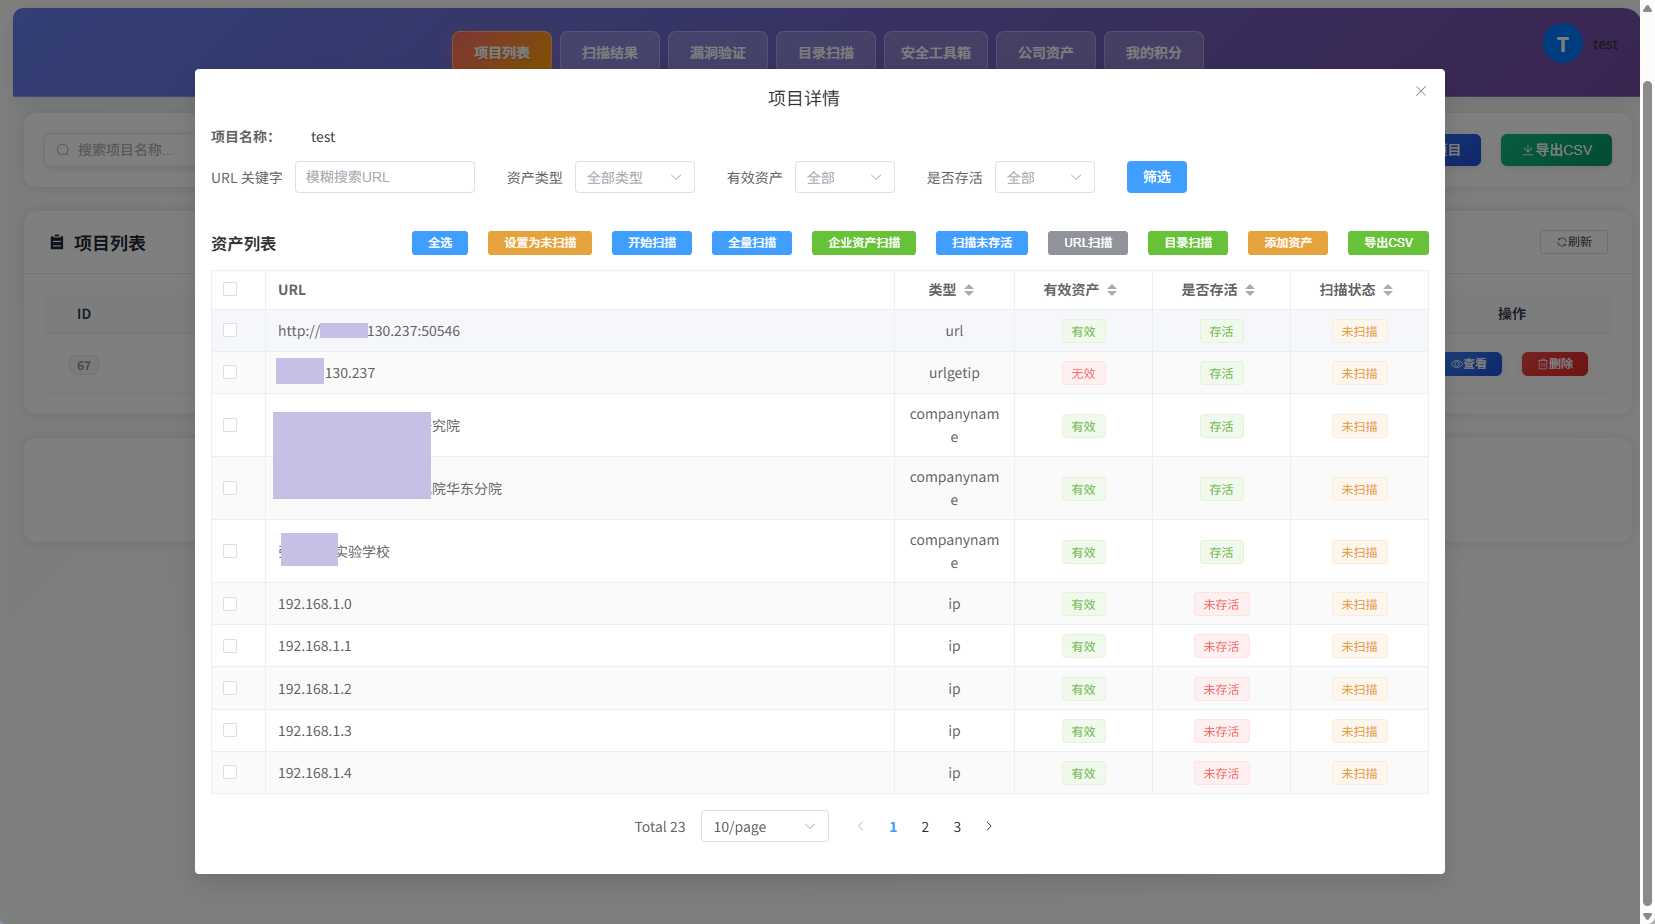The width and height of the screenshot is (1655, 924).
Task: Click the 192.168.1.2 cell text
Action: [315, 689]
